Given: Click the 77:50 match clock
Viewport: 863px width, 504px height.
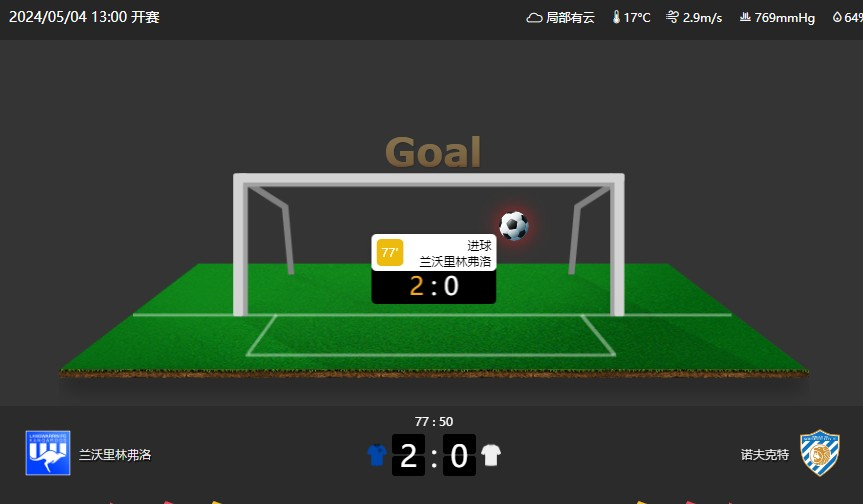Looking at the screenshot, I should (434, 421).
